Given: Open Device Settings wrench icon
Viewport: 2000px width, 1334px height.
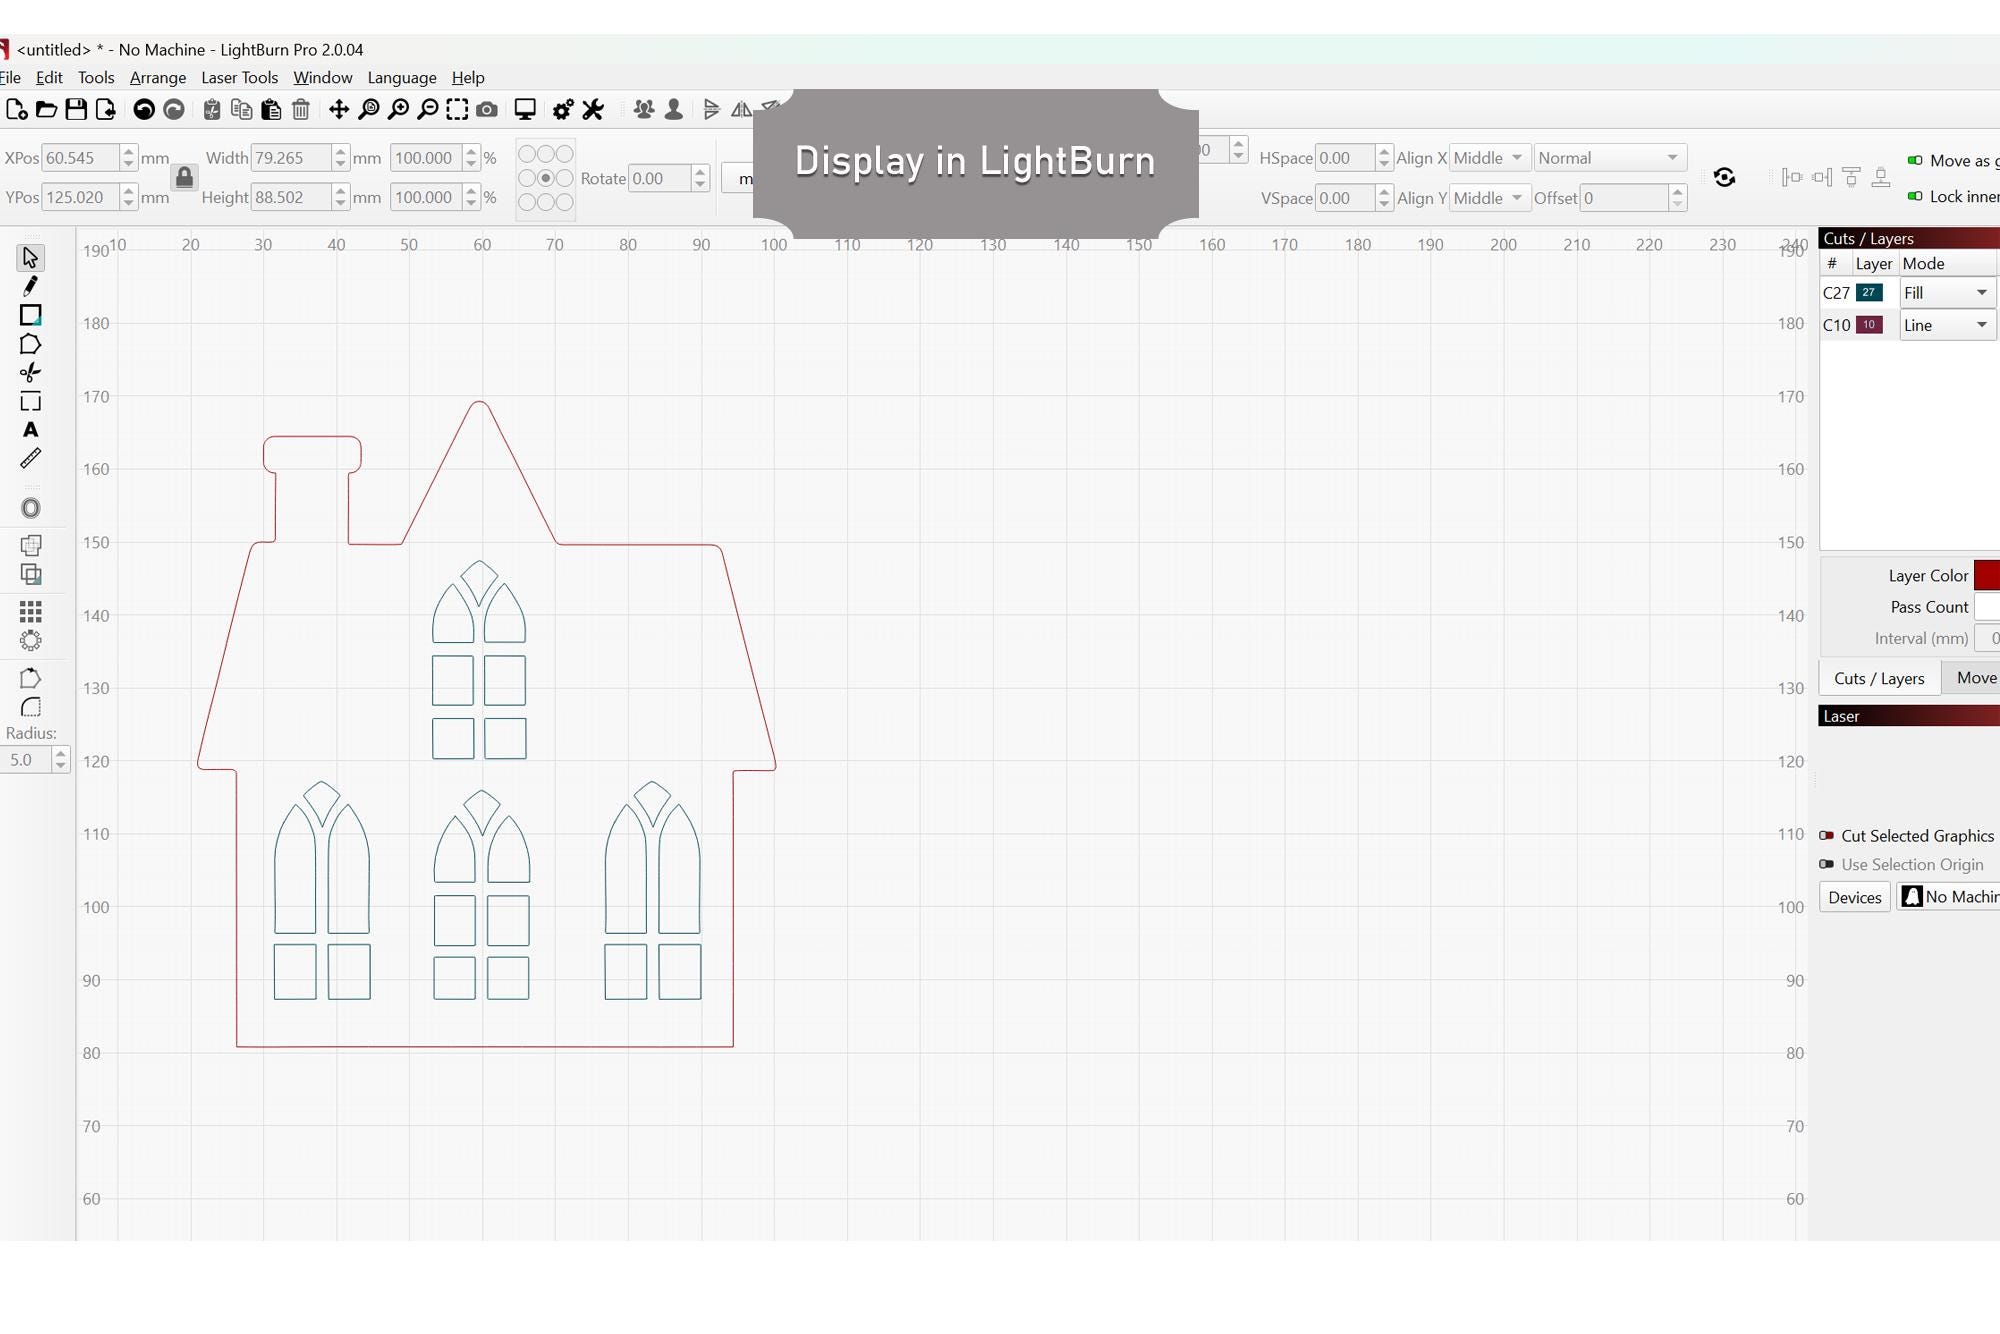Looking at the screenshot, I should pos(594,110).
